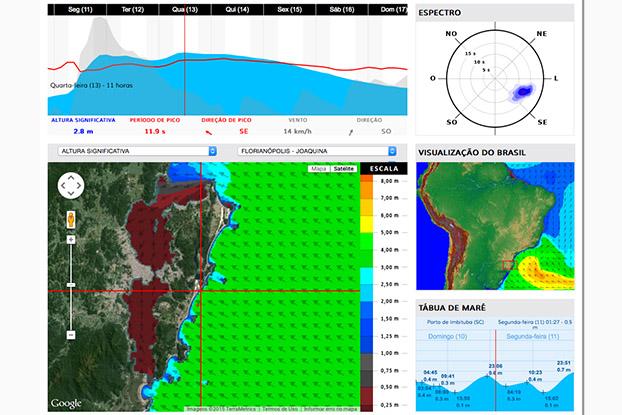Click the ALTURA SIGNIFICATIVA blue label

click(83, 120)
